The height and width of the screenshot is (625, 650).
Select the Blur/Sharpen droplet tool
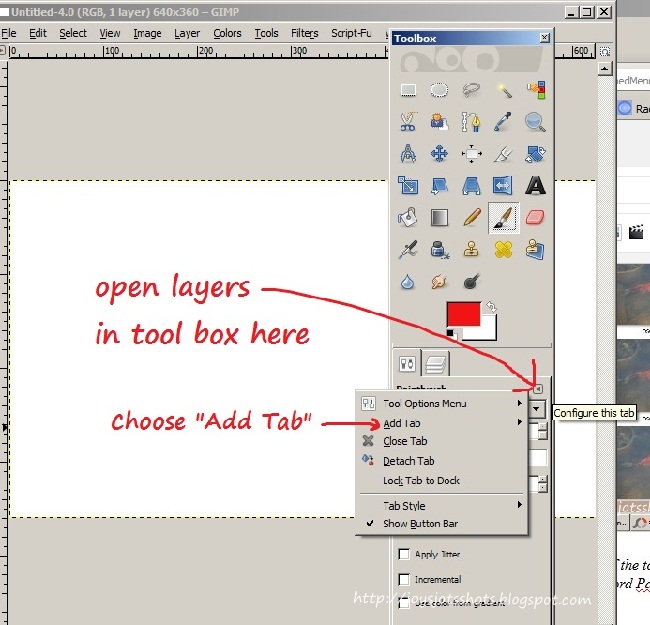click(x=408, y=282)
